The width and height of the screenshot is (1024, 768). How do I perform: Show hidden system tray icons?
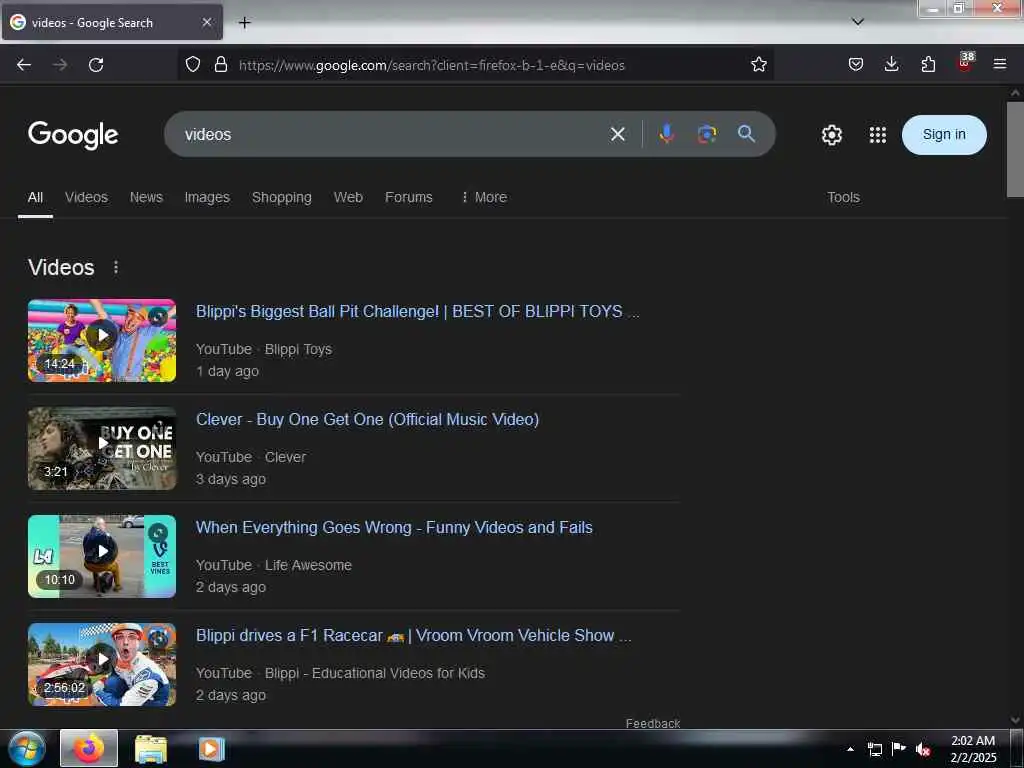[850, 749]
